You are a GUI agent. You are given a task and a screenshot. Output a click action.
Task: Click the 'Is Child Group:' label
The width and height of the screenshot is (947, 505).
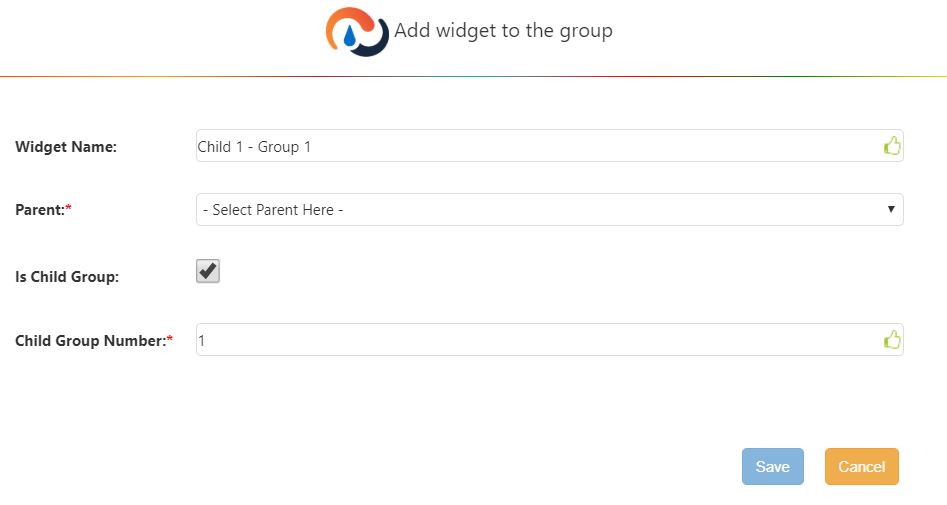(x=67, y=276)
